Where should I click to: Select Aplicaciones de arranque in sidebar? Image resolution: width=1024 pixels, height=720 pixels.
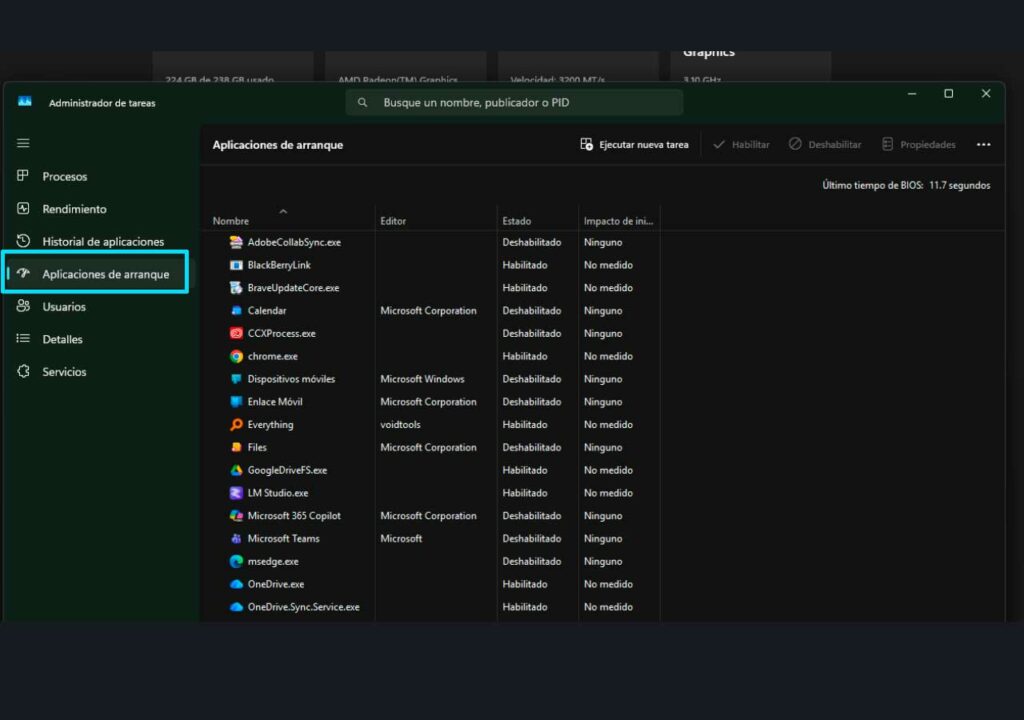point(98,274)
